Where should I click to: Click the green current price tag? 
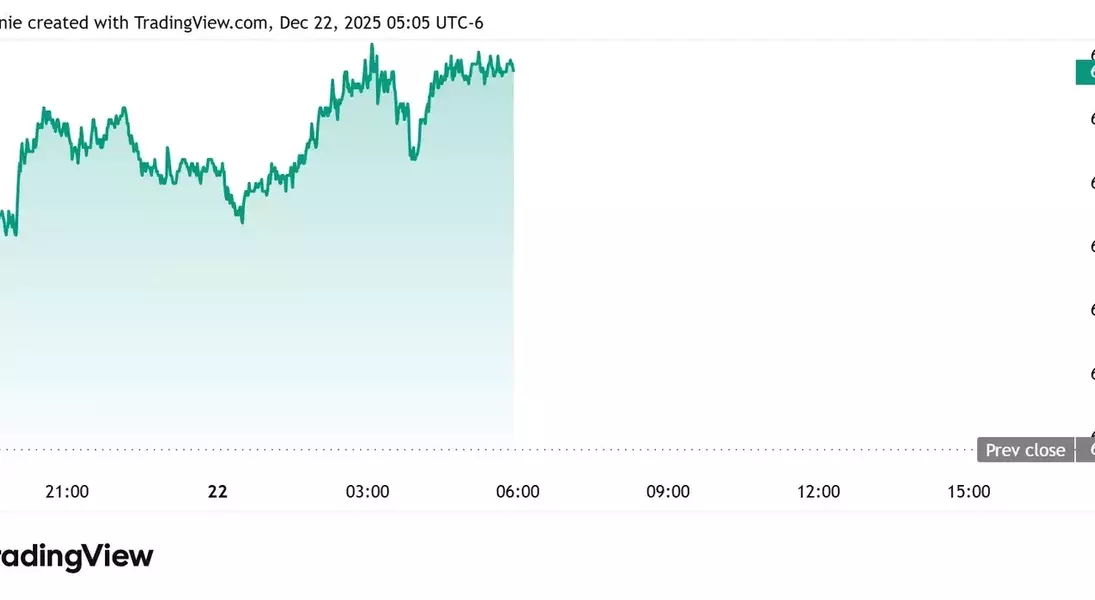[x=1085, y=73]
